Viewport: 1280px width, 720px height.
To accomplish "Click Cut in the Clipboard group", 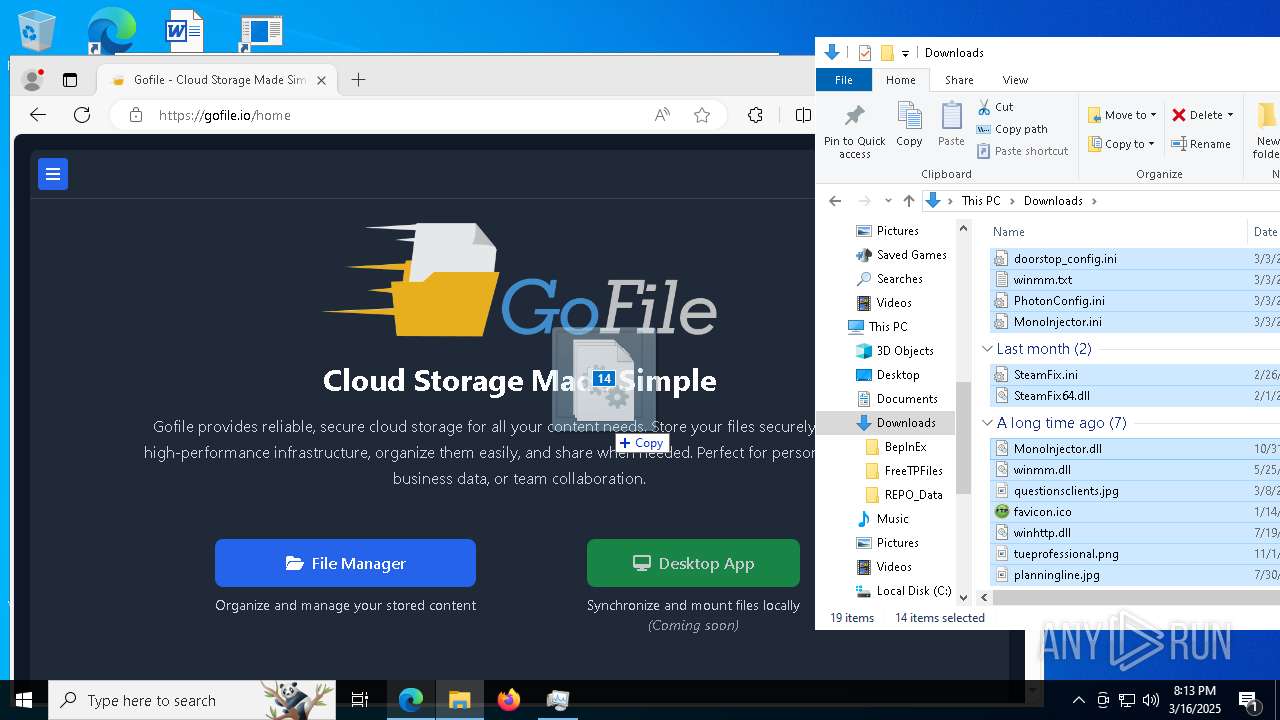I will tap(995, 107).
